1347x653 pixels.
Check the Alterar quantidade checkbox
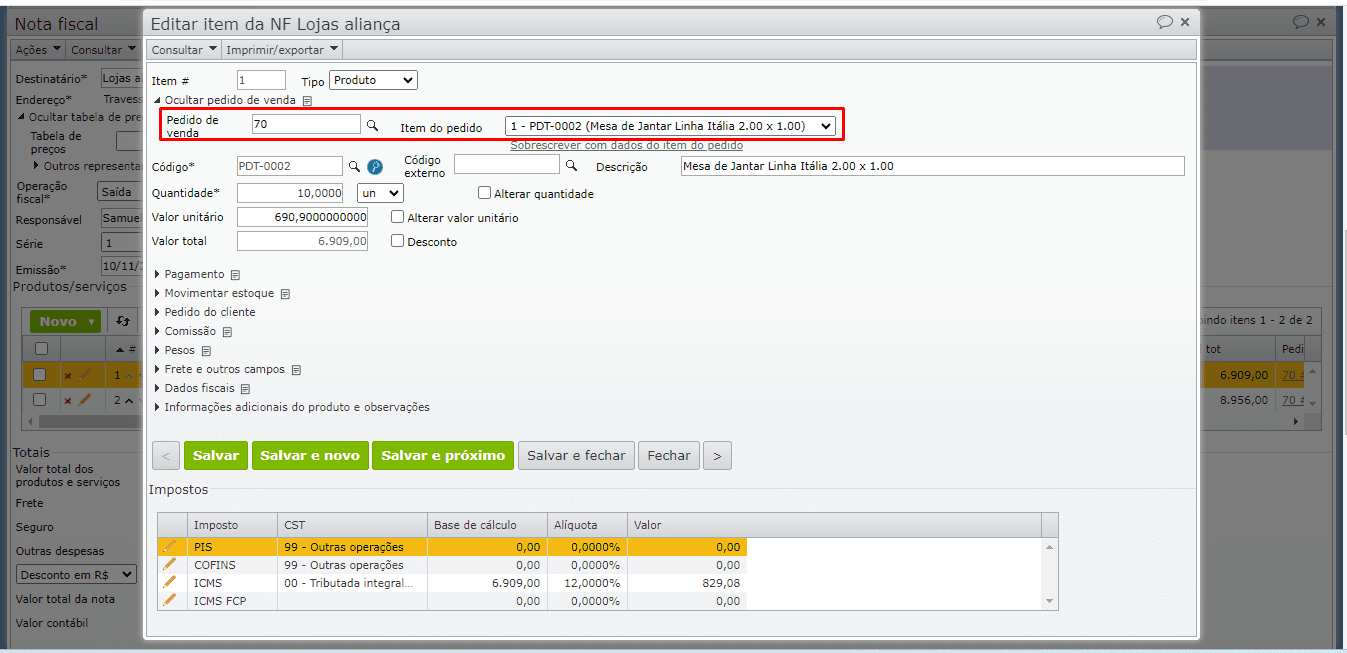tap(485, 193)
